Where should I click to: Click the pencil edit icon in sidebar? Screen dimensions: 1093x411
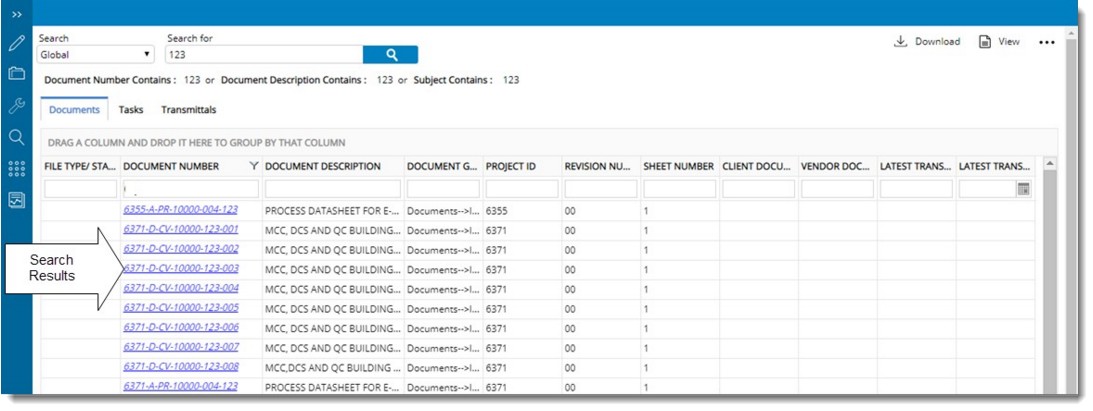point(16,43)
